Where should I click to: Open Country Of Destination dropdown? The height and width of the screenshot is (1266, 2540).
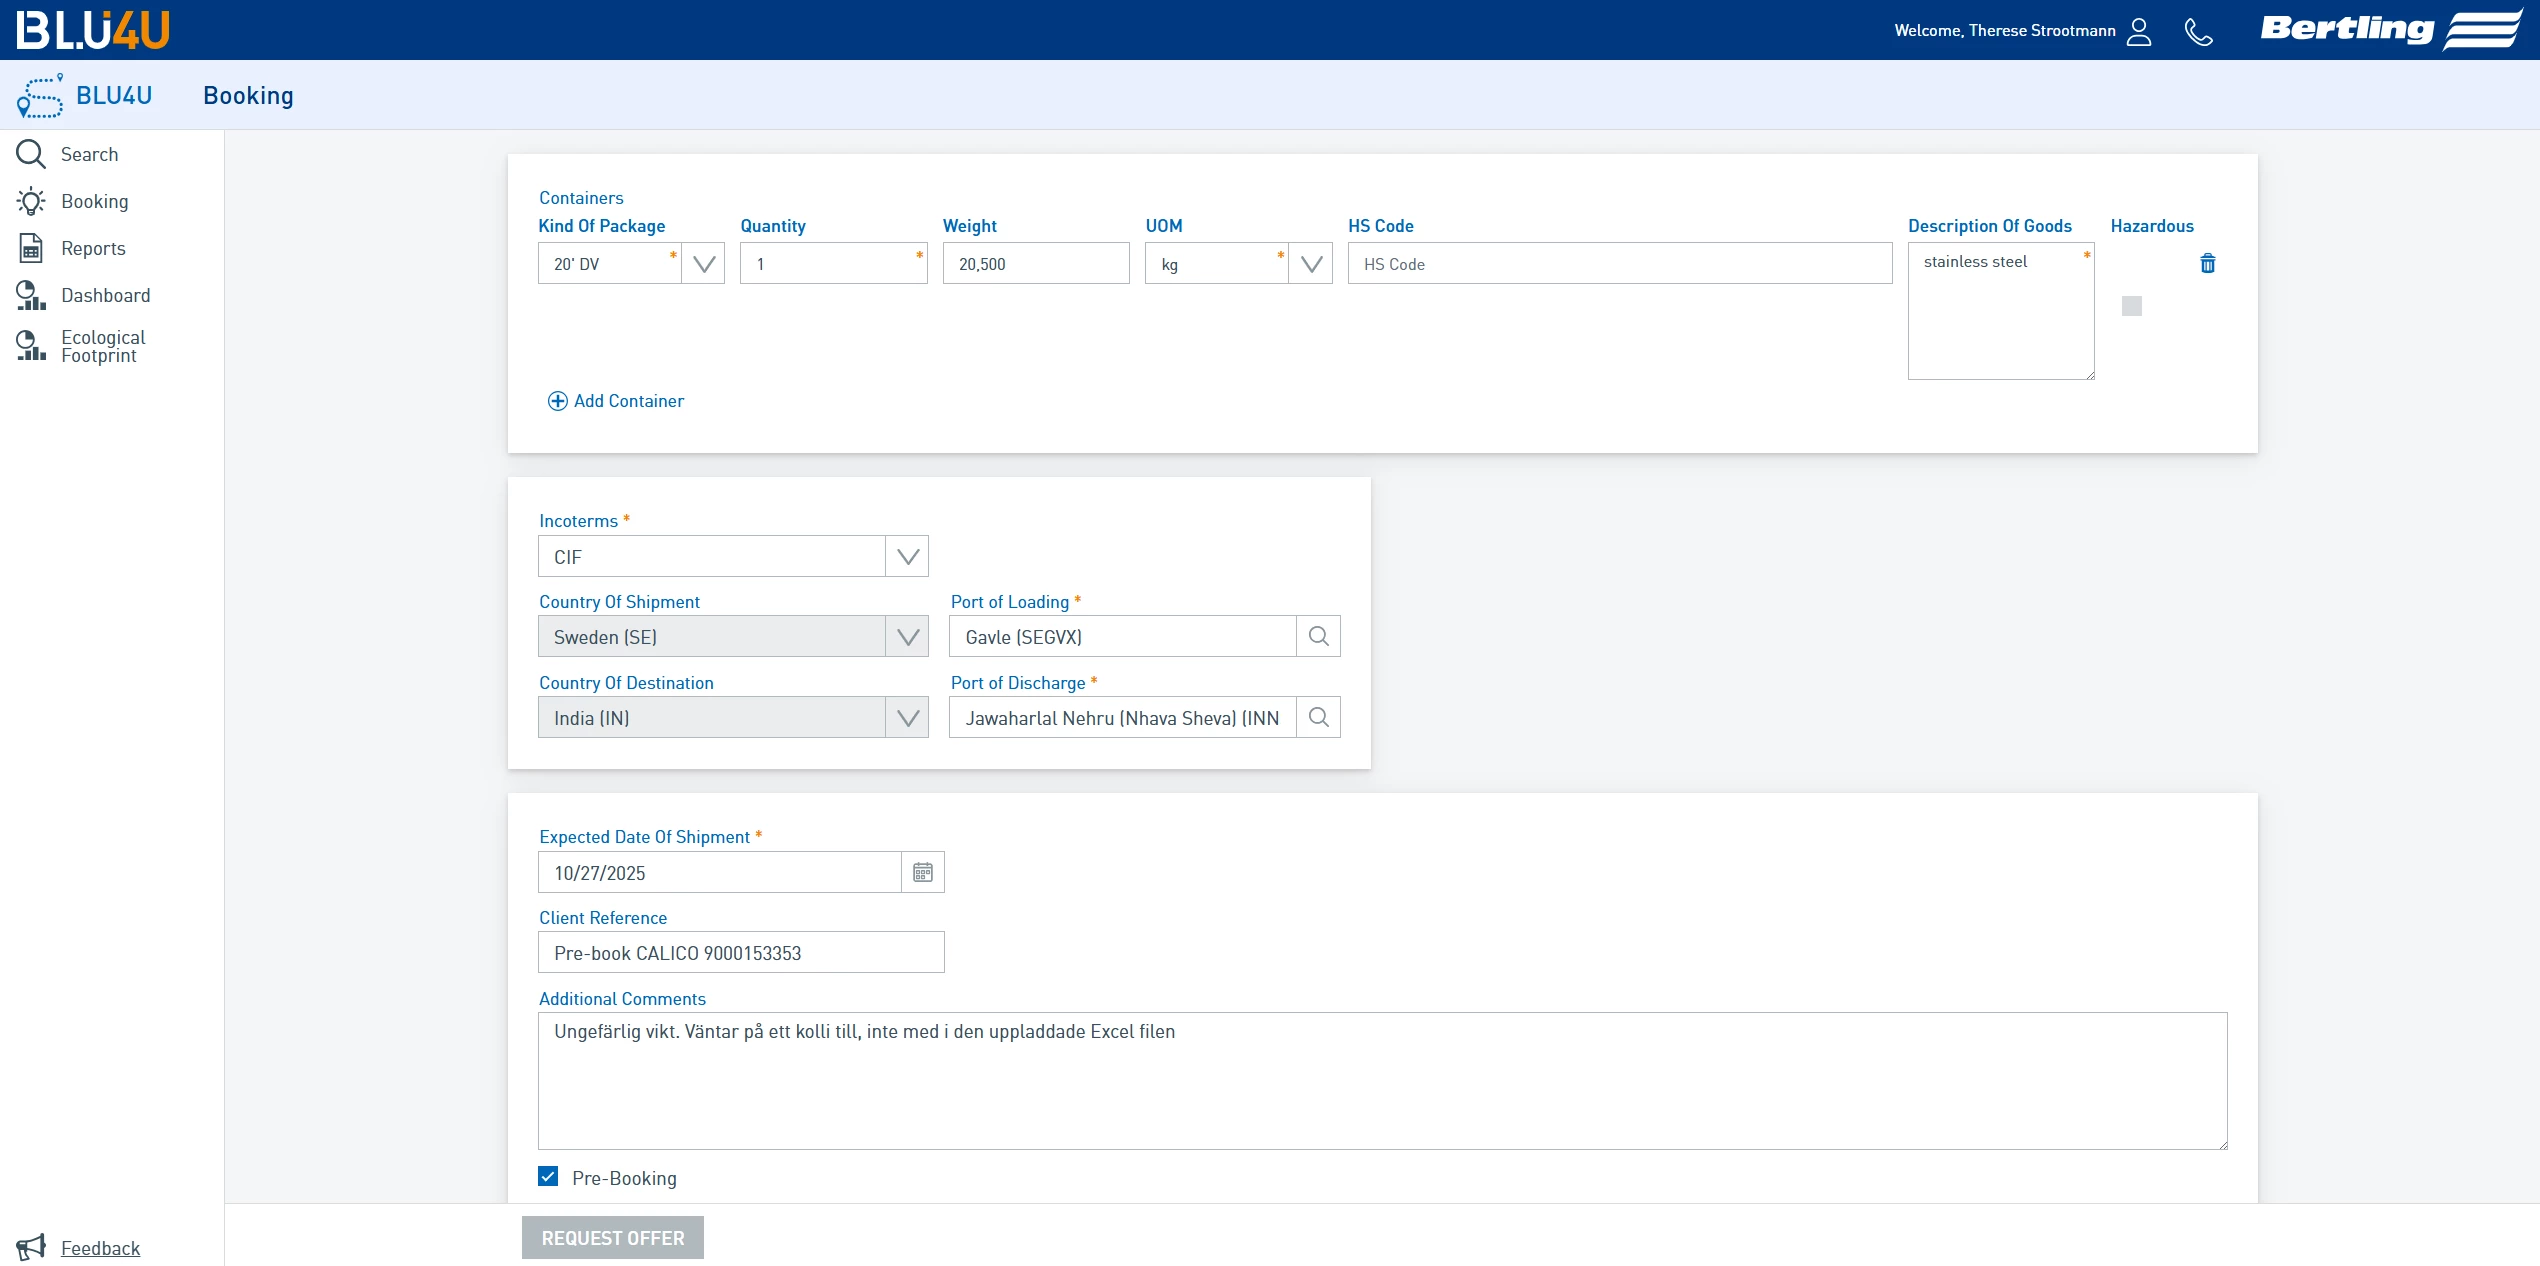(x=907, y=718)
